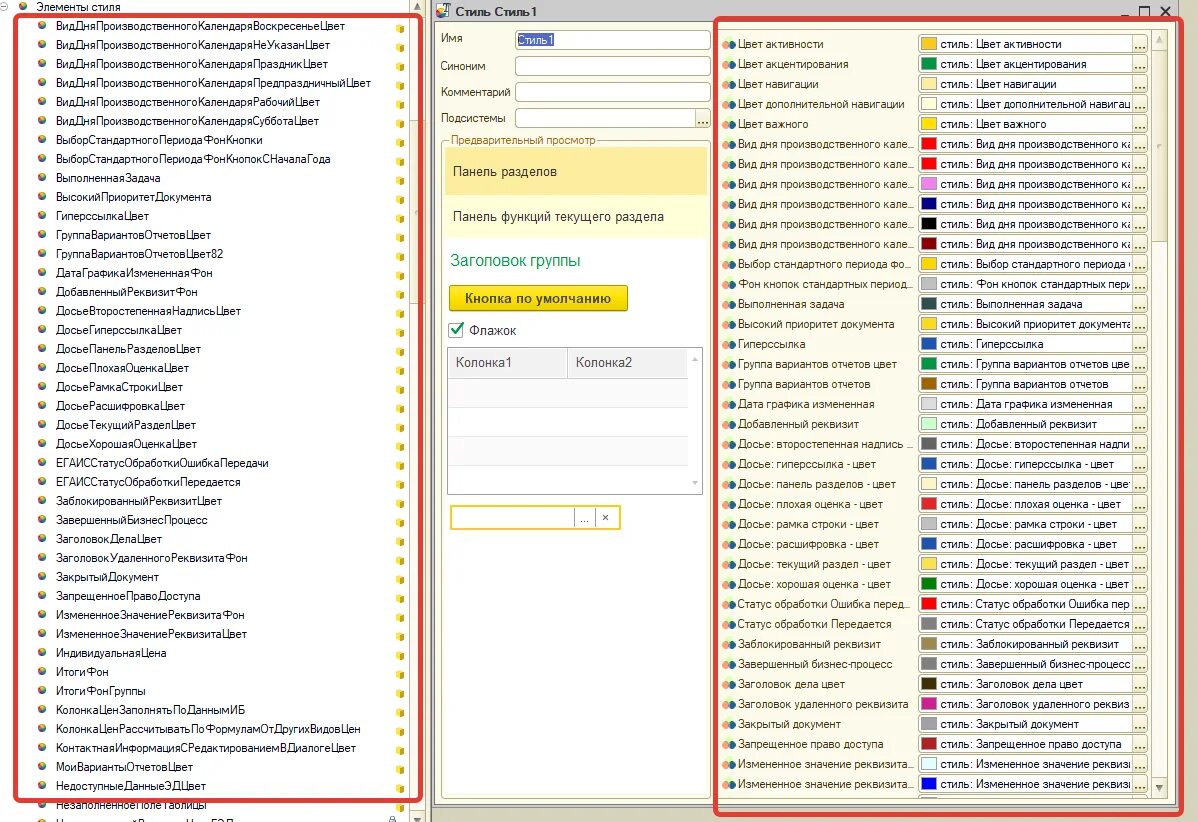The image size is (1198, 822).
Task: Click the yellow marker at the end of the ВысокийПриоритетДокумента row
Action: click(x=400, y=199)
